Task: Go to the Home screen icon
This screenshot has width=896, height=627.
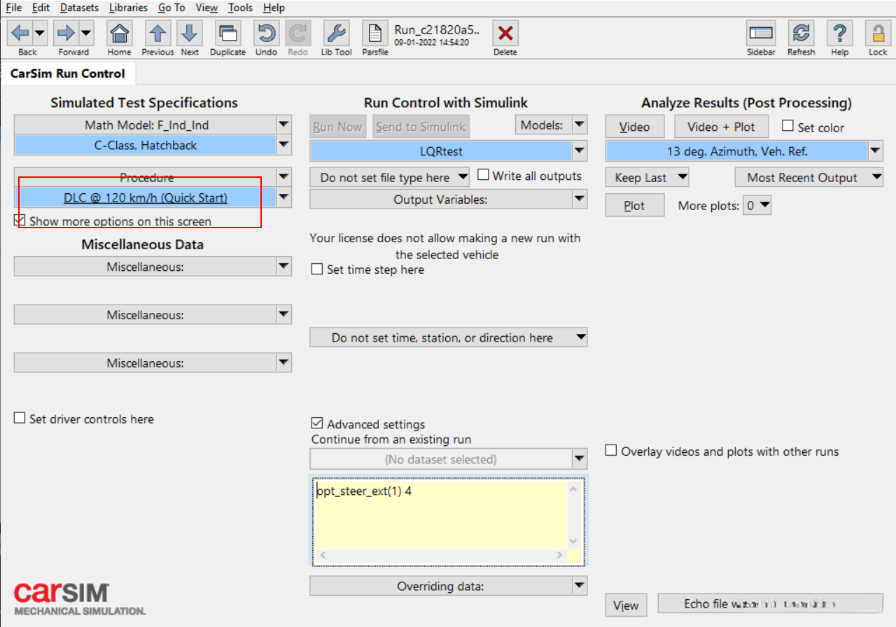Action: point(119,33)
